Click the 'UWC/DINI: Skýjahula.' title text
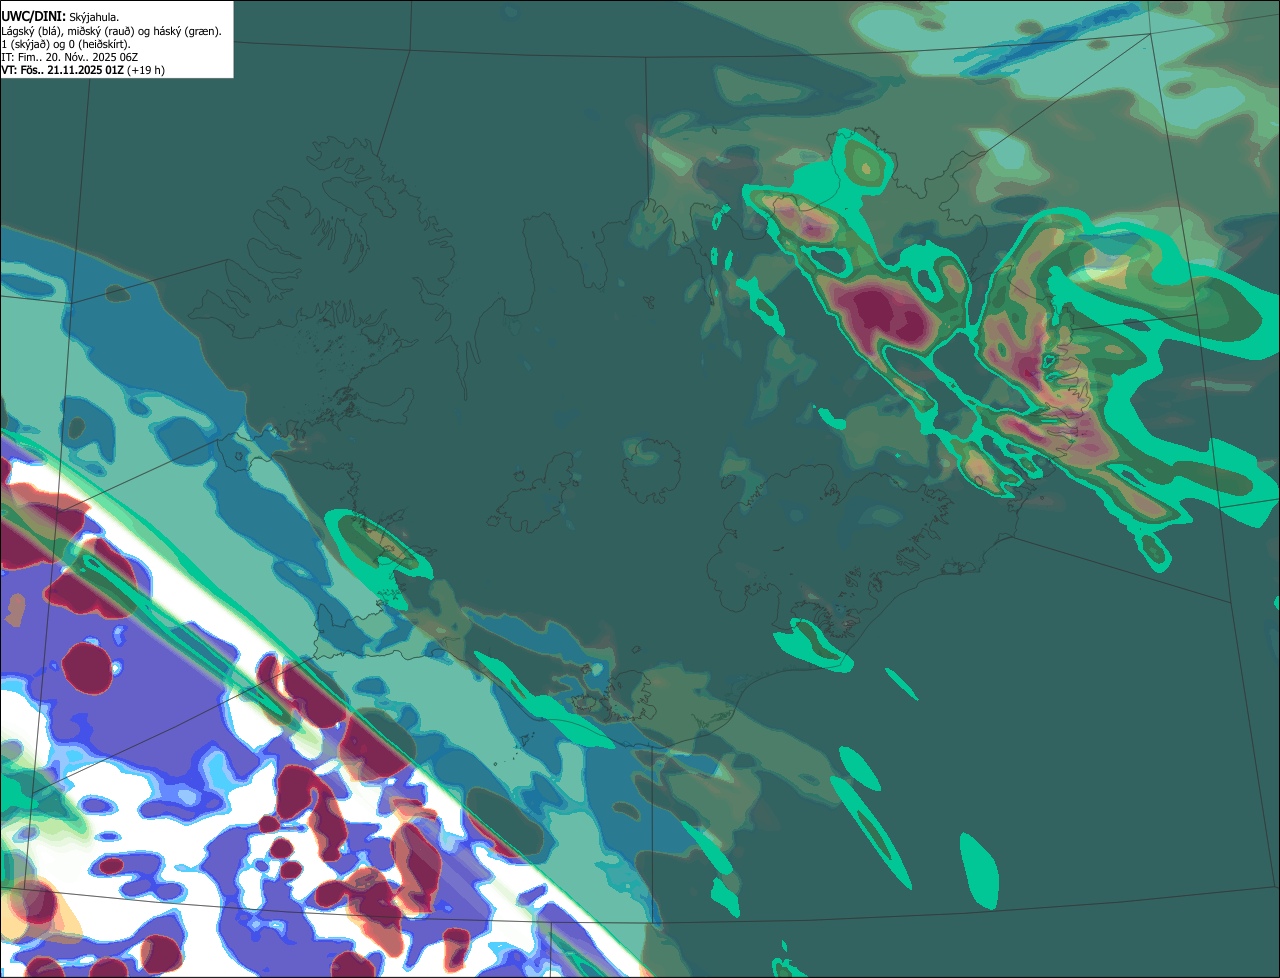The width and height of the screenshot is (1280, 978). click(x=60, y=17)
